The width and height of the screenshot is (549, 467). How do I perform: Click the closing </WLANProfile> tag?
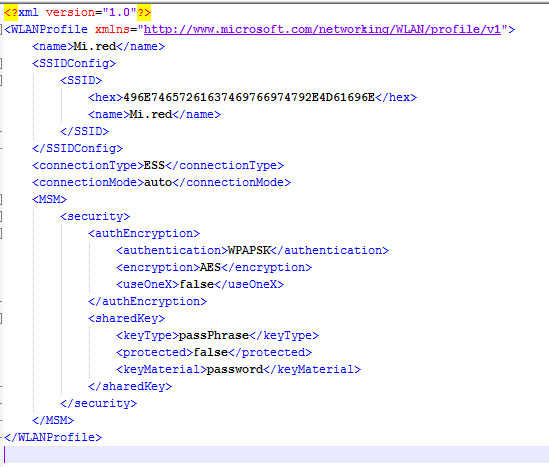pos(53,437)
